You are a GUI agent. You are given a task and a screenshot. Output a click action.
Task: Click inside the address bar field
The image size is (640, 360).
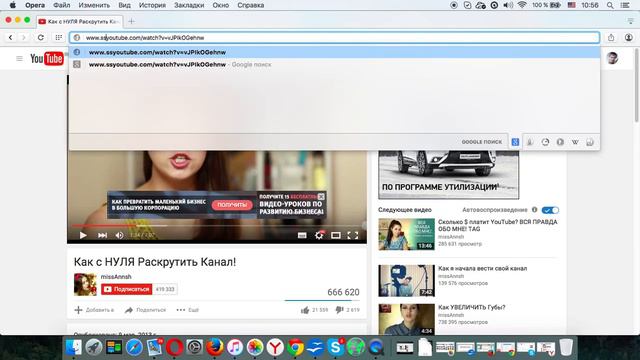pyautogui.click(x=334, y=38)
